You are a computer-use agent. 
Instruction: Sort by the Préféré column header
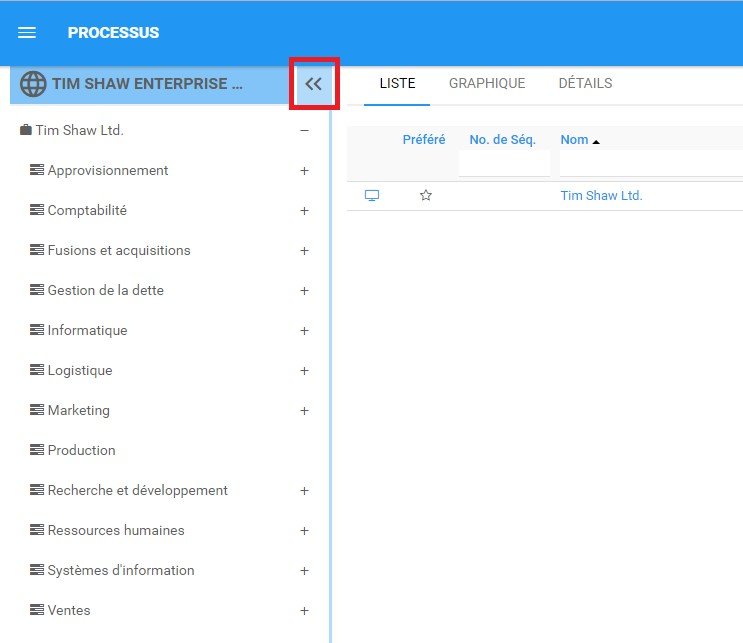[424, 139]
